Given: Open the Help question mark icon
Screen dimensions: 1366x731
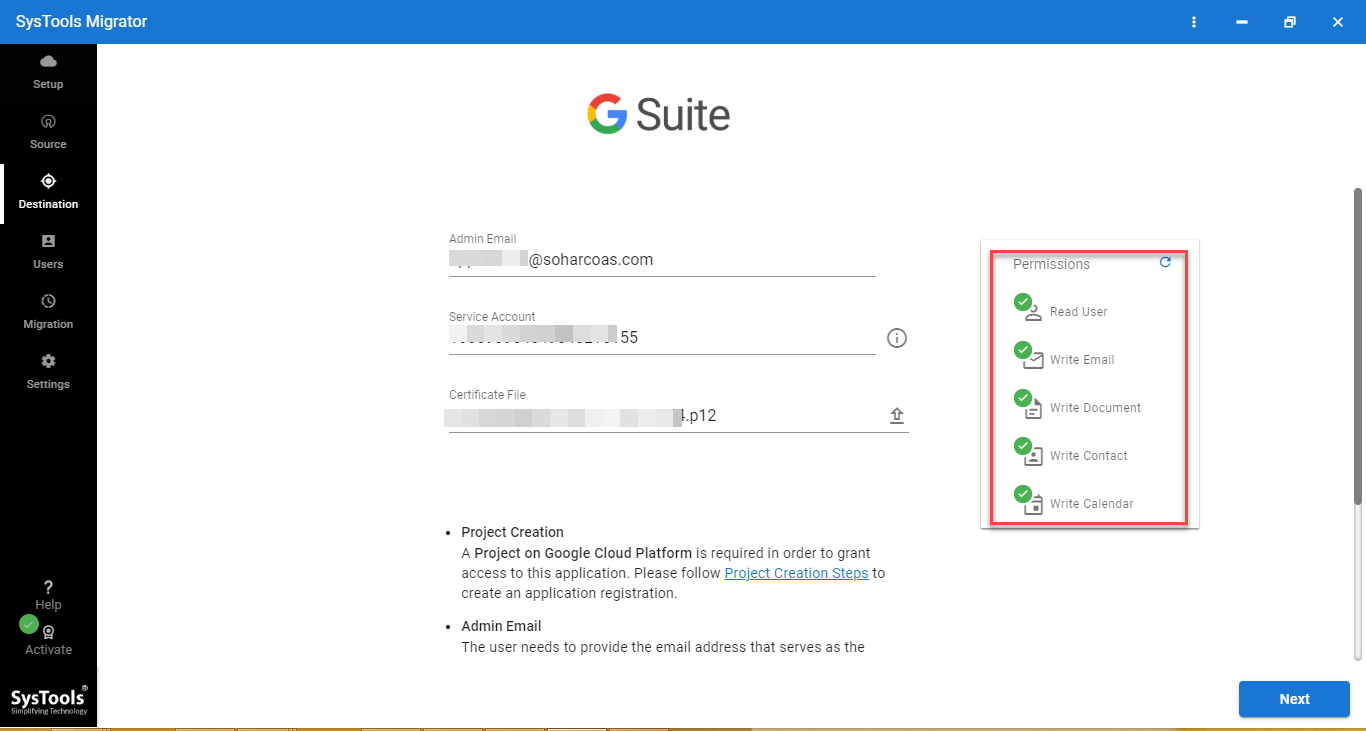Looking at the screenshot, I should (48, 588).
